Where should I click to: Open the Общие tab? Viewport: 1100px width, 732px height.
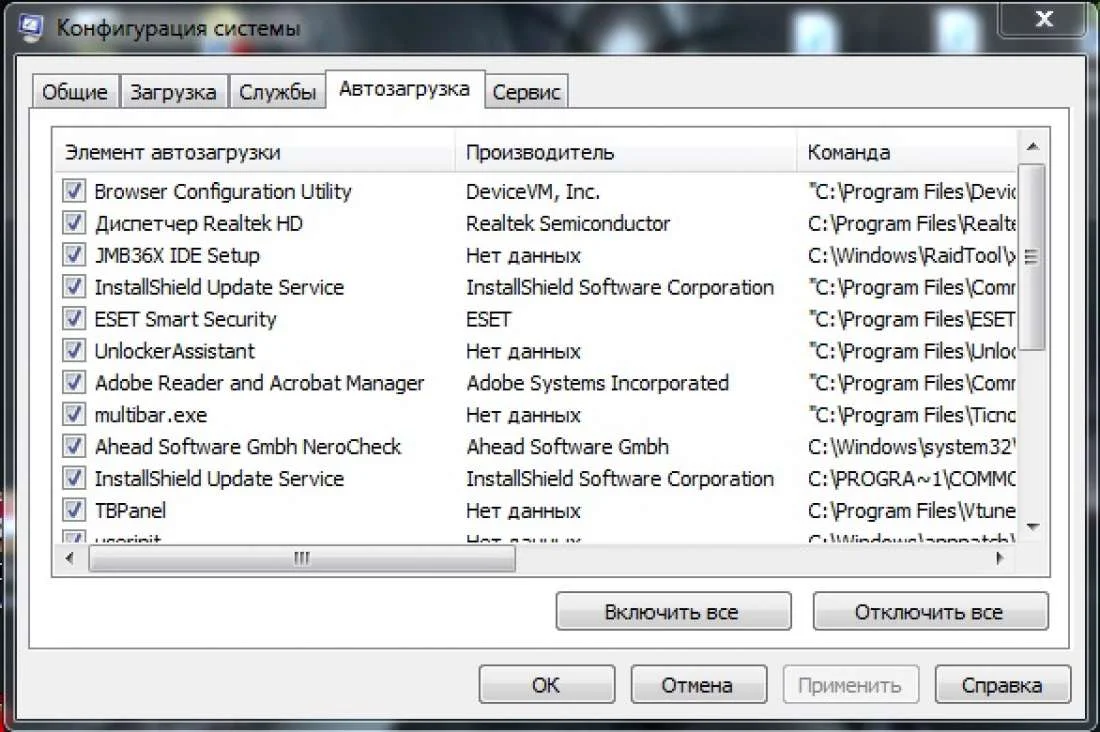(75, 92)
